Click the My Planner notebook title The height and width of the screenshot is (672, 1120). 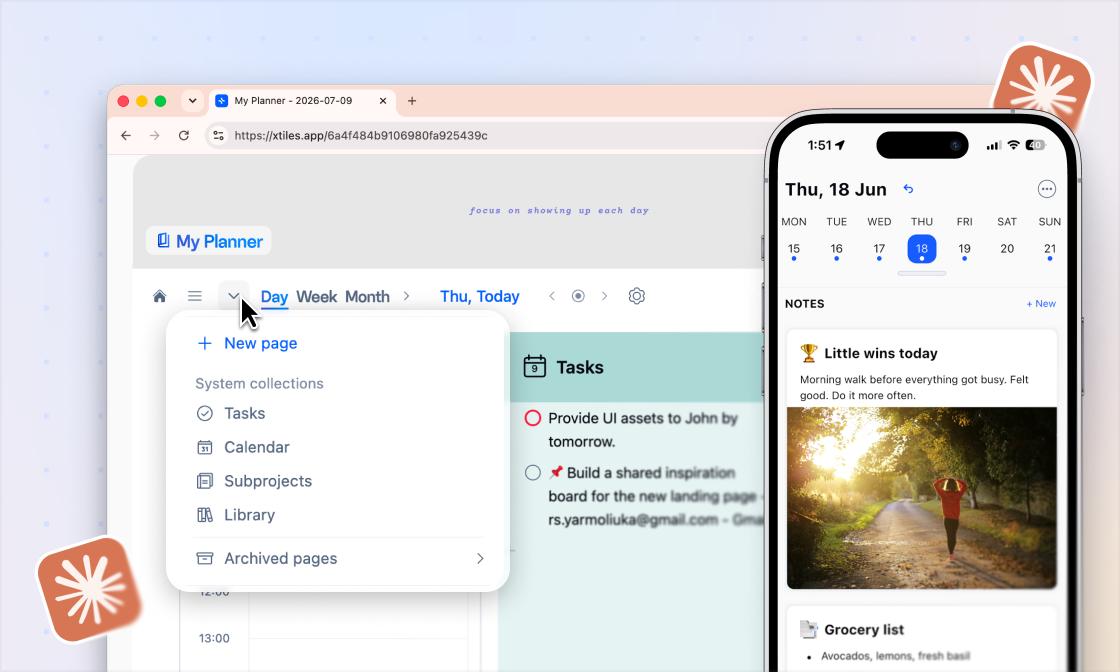pos(209,241)
